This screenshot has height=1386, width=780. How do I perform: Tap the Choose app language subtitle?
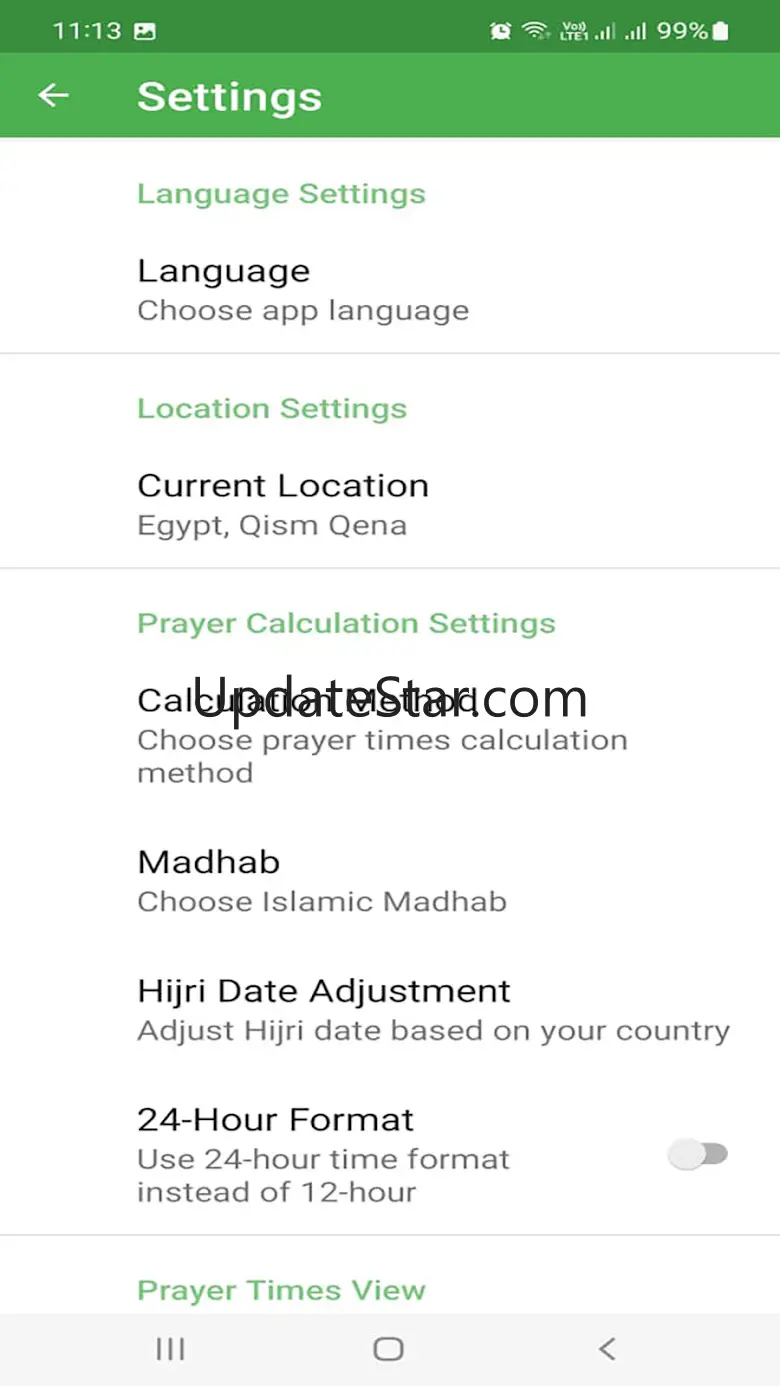[303, 311]
